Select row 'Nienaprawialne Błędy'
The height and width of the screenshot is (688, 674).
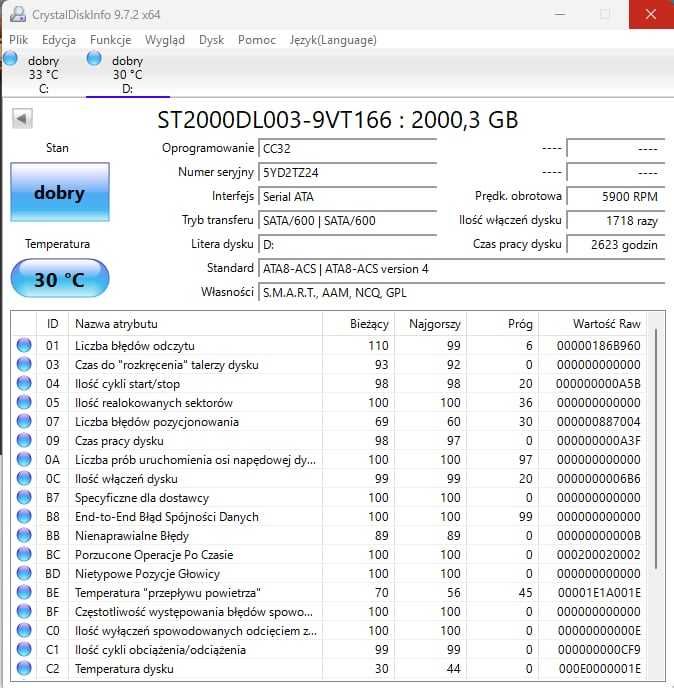point(329,536)
